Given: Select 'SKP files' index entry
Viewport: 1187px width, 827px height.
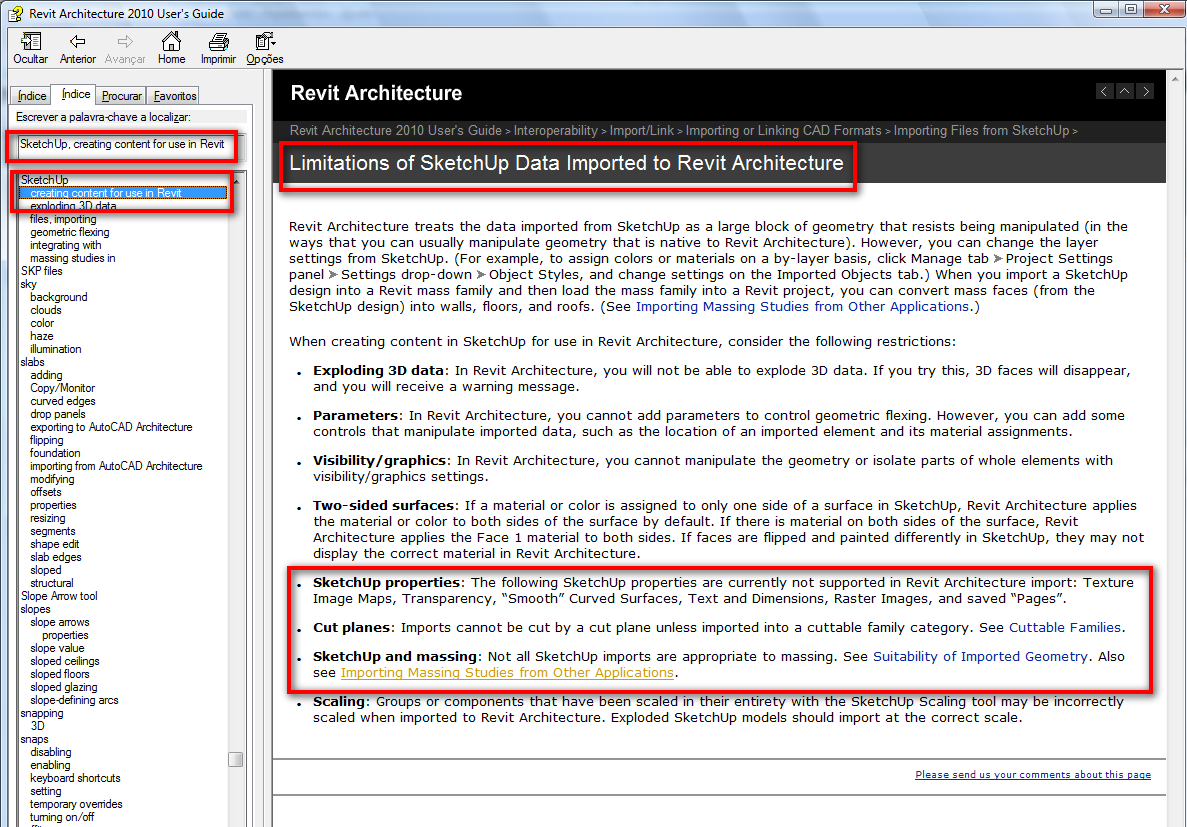Looking at the screenshot, I should pyautogui.click(x=42, y=271).
